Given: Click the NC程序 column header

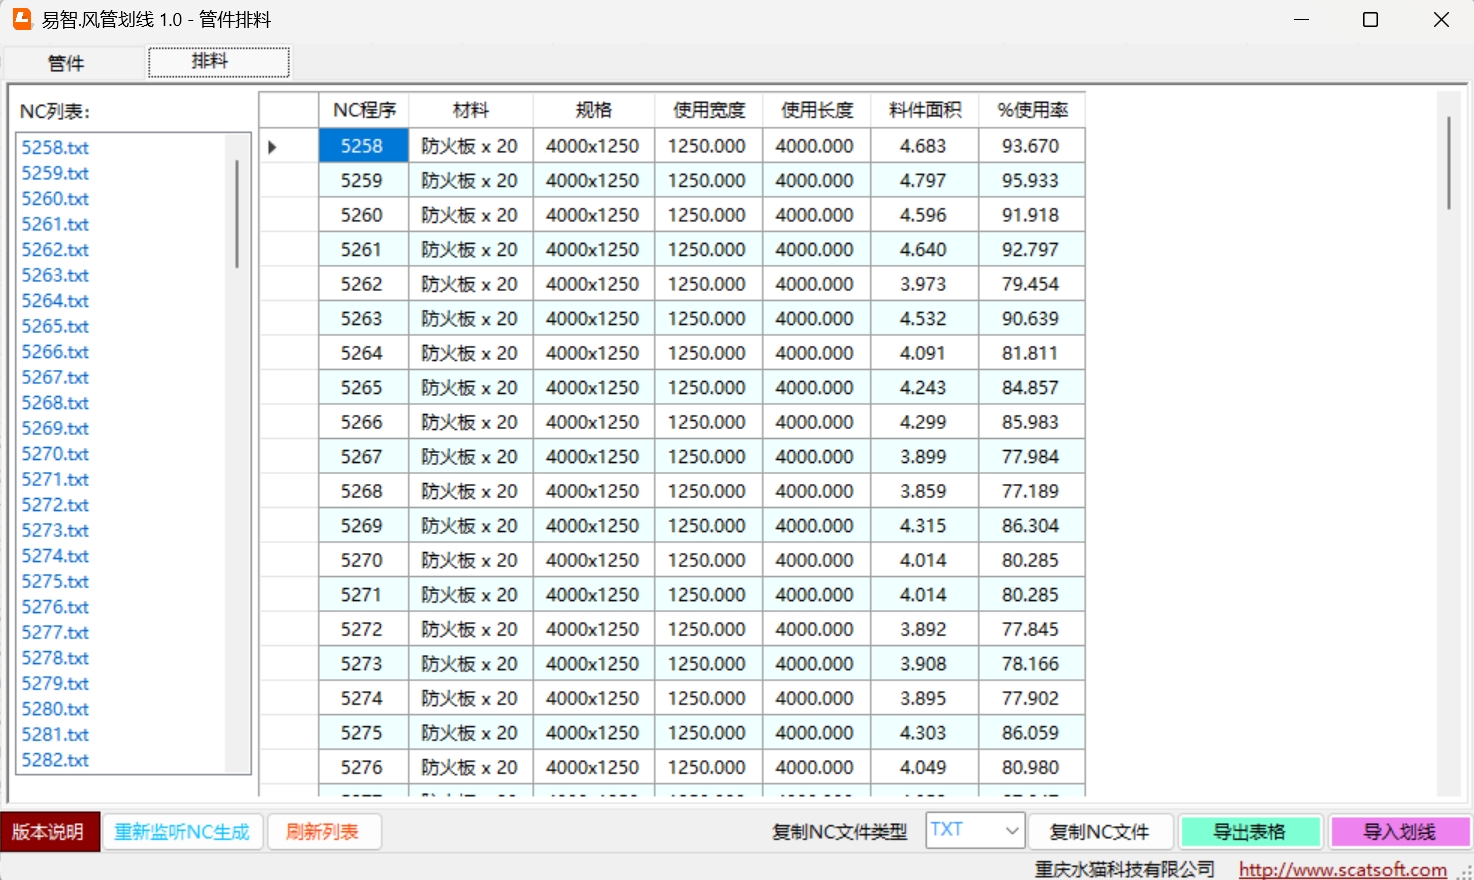Looking at the screenshot, I should 364,110.
